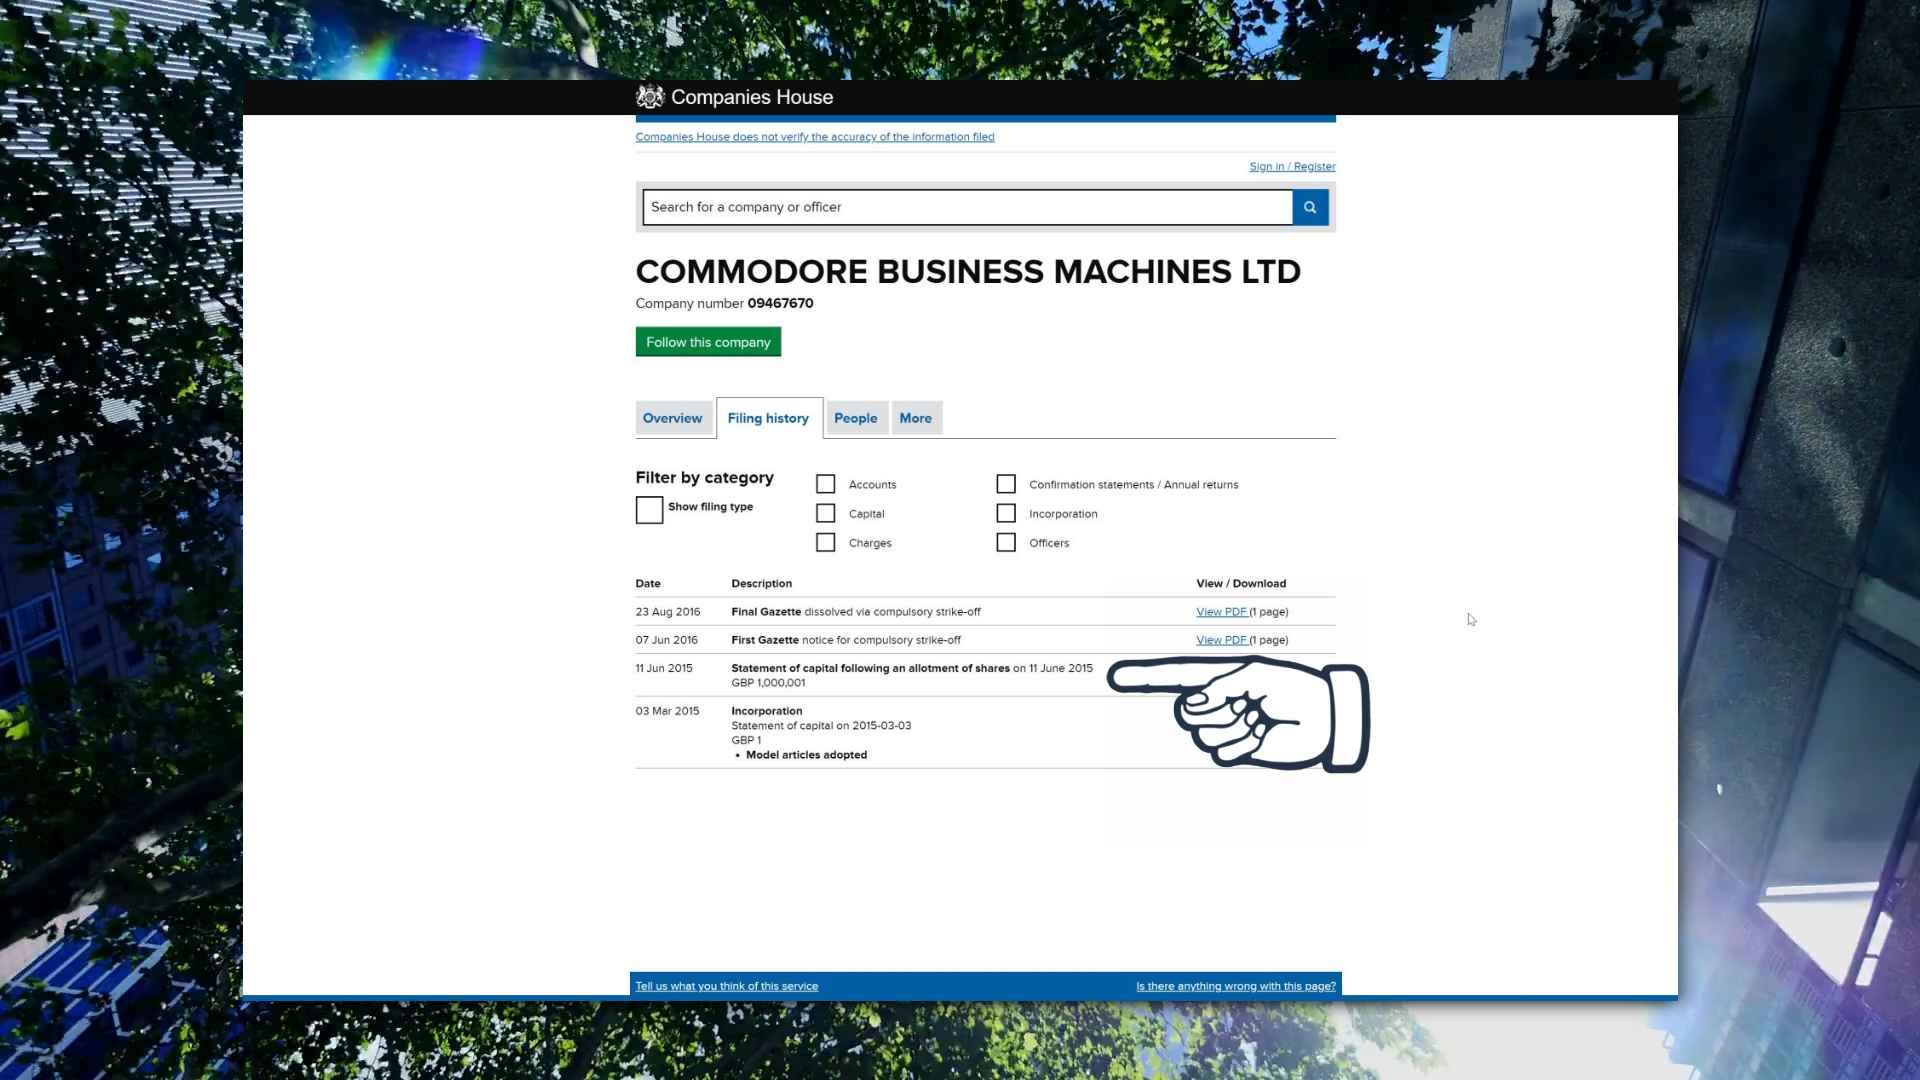1920x1080 pixels.
Task: Enable the Incorporation filter checkbox
Action: [1006, 513]
